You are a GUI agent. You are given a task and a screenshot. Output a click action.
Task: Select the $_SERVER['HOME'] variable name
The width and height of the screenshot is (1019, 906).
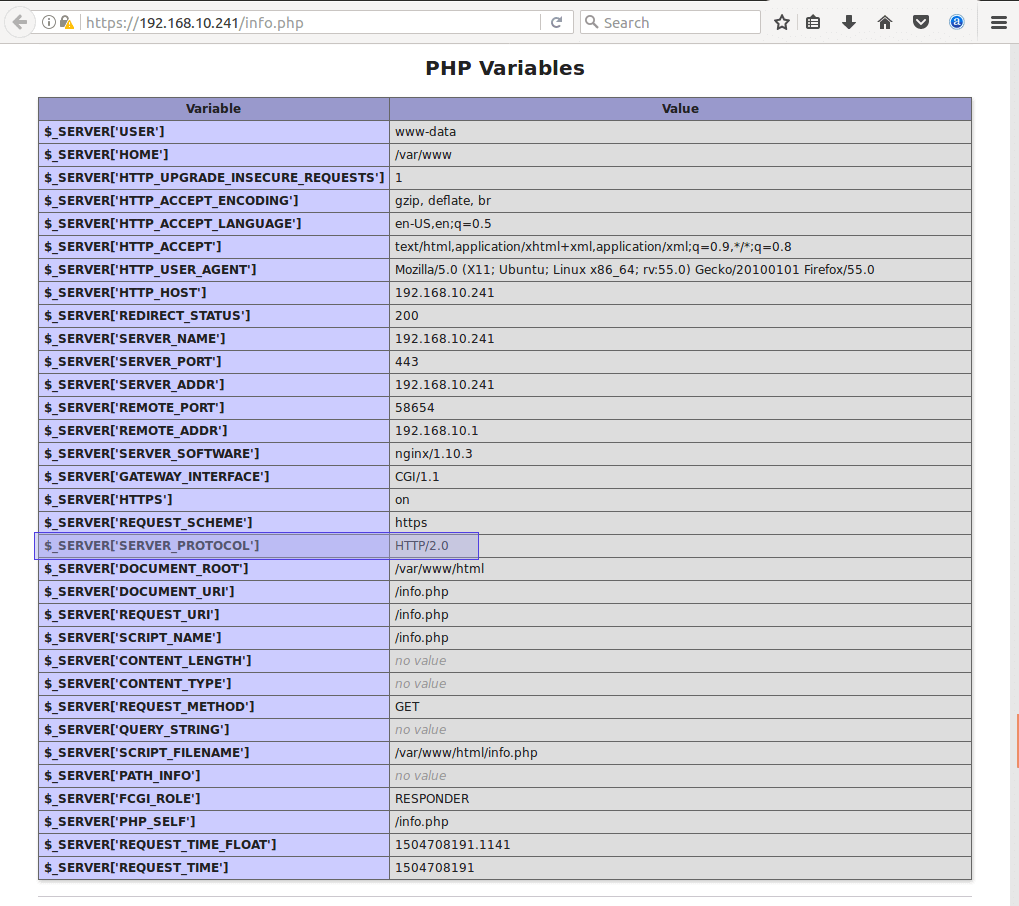[106, 155]
